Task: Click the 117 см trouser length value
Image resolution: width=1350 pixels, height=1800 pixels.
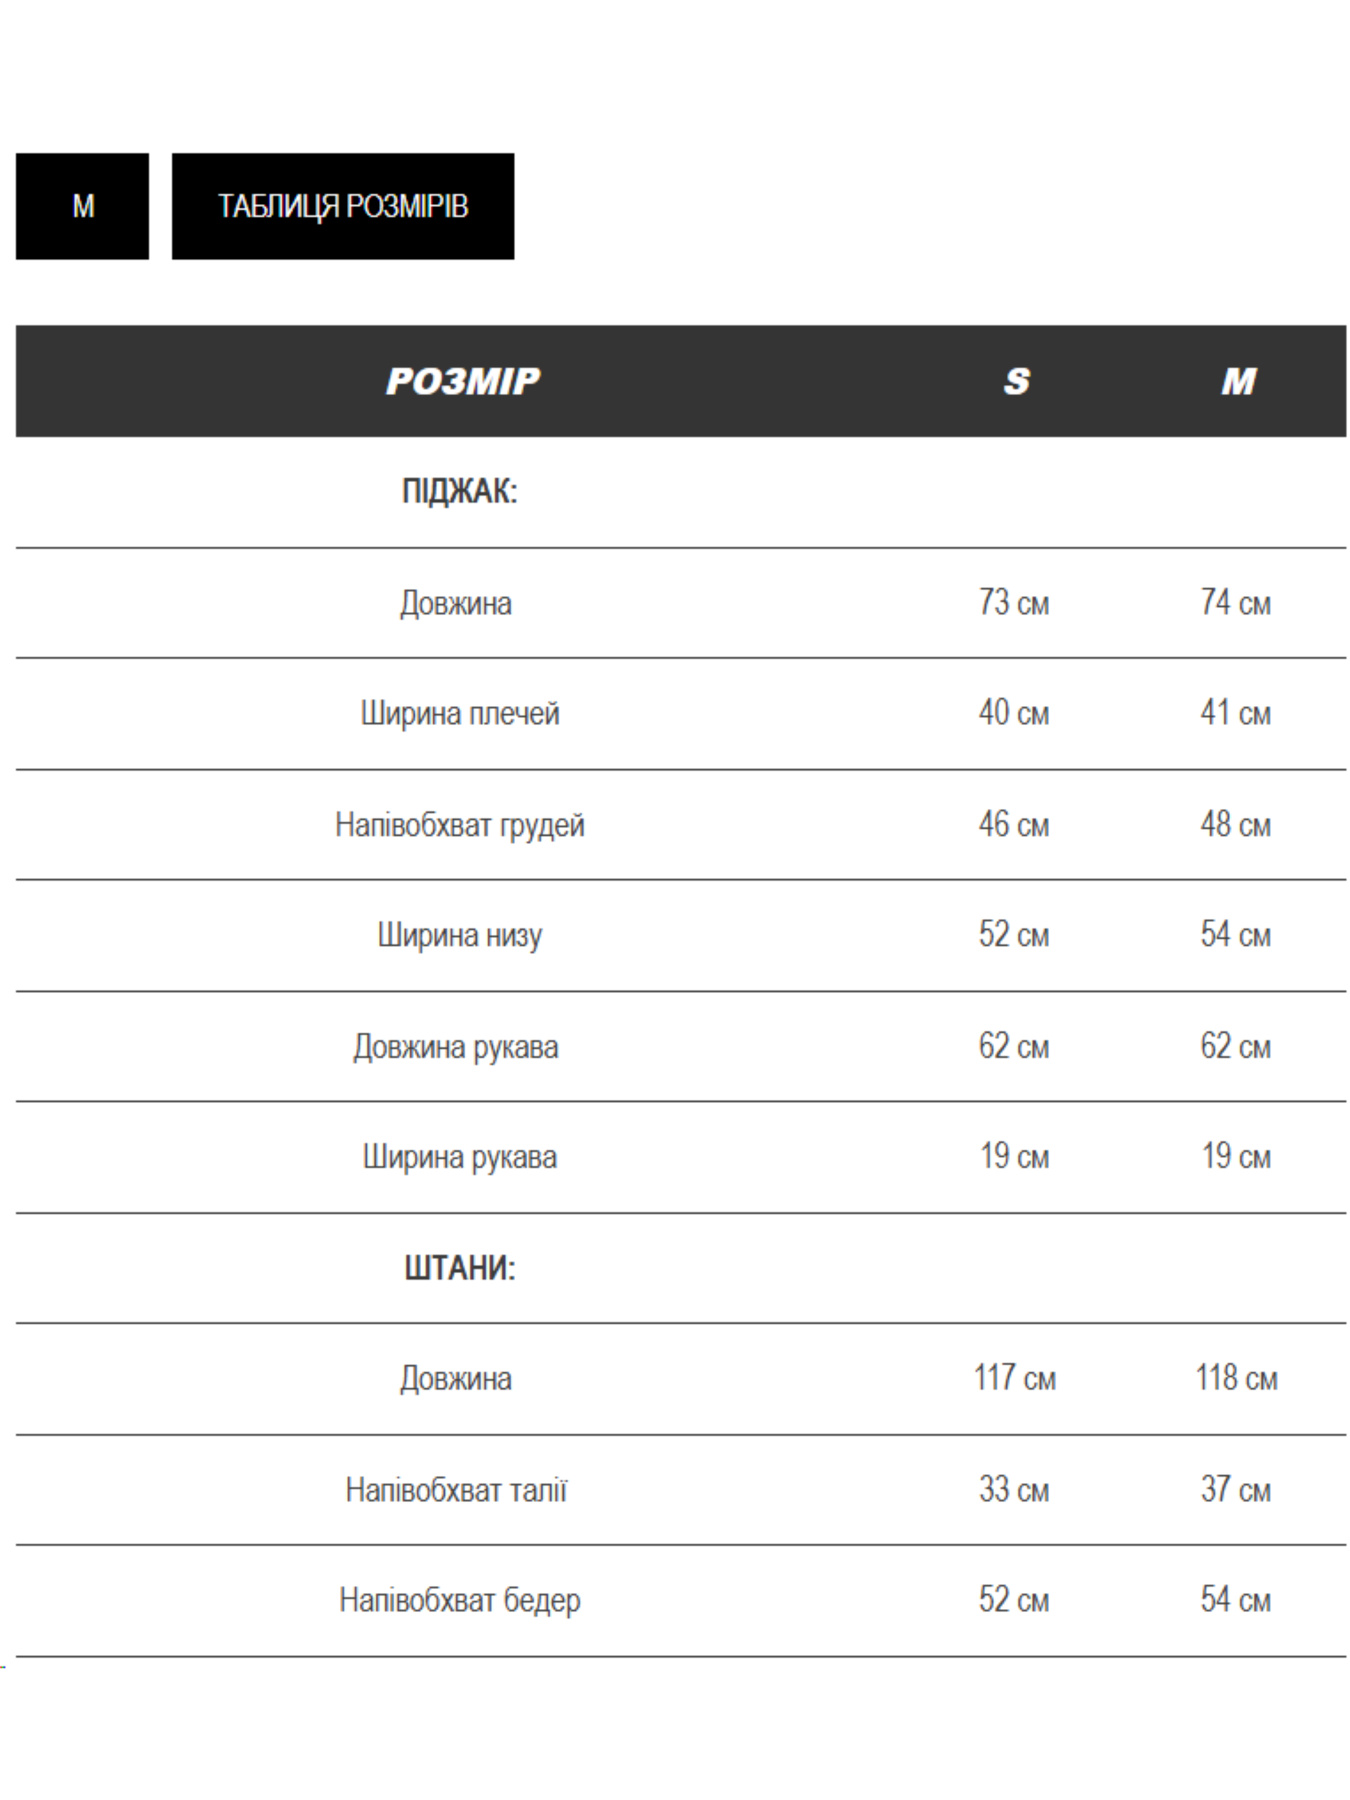Action: click(1015, 1378)
